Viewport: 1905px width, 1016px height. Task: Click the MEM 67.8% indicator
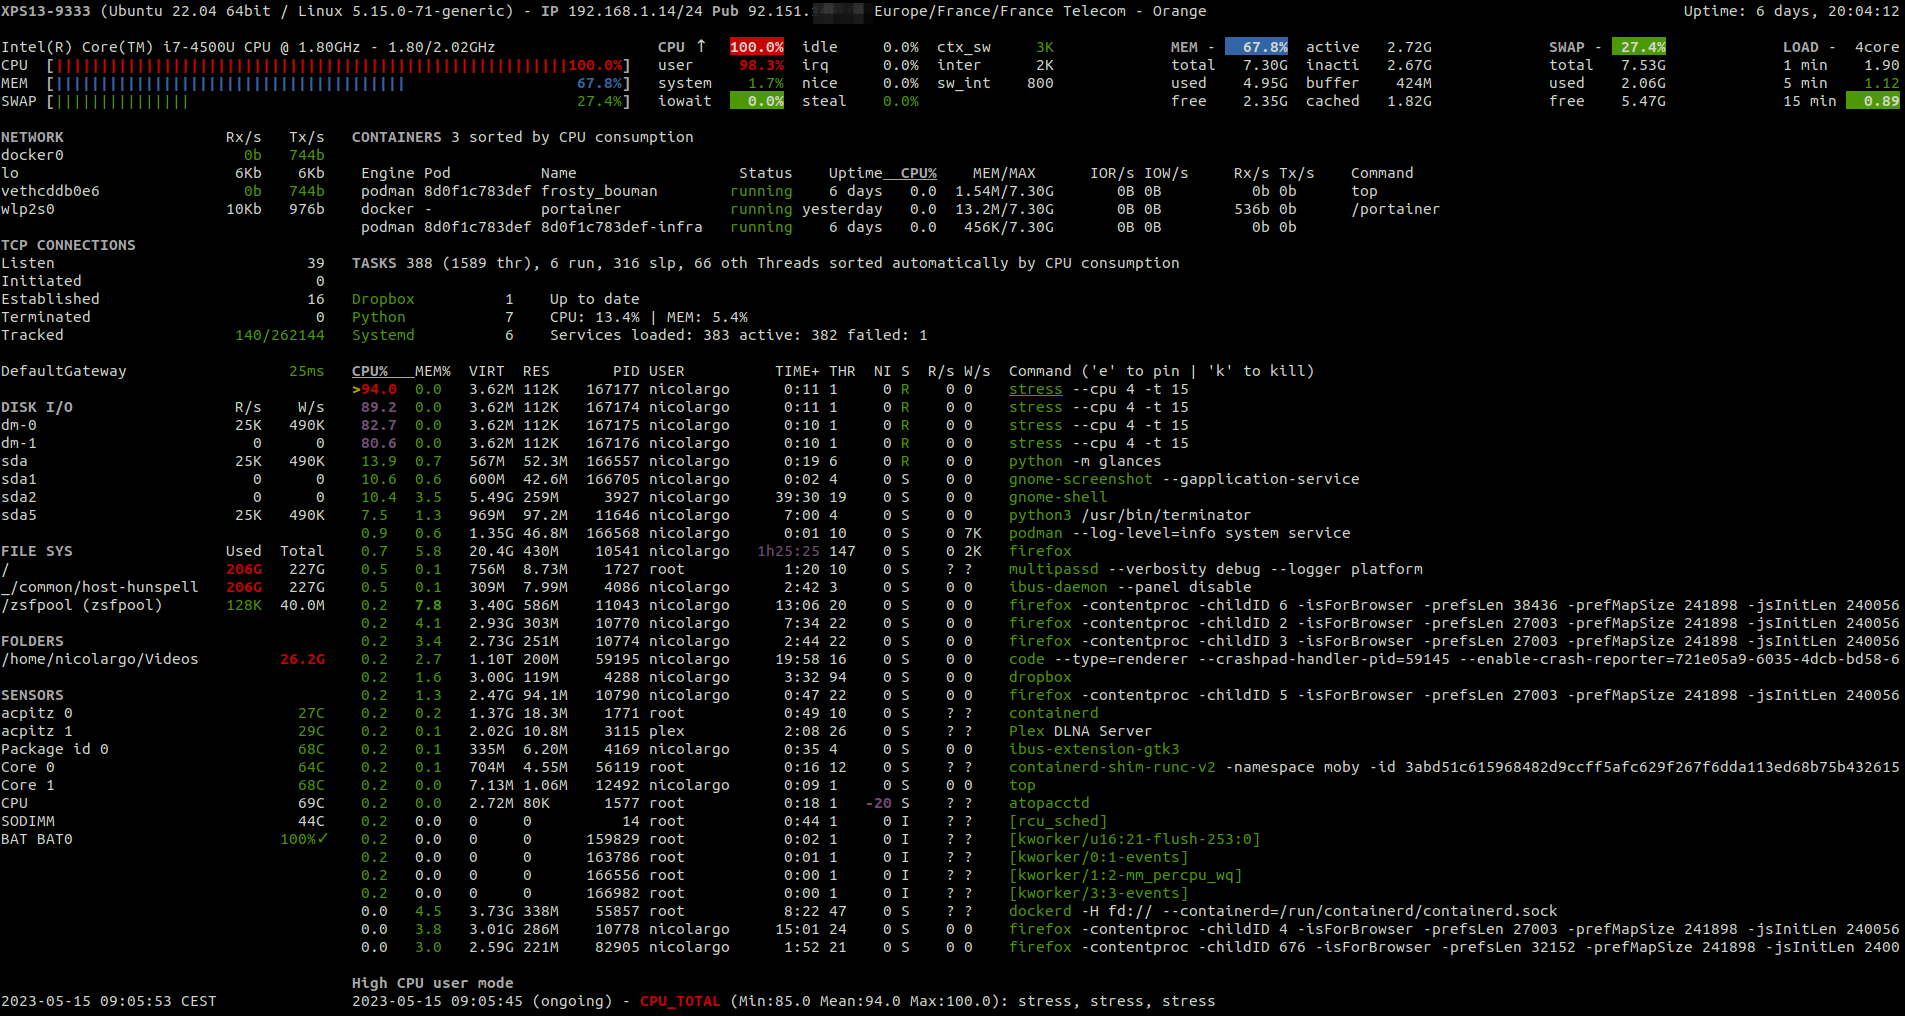pos(1258,46)
